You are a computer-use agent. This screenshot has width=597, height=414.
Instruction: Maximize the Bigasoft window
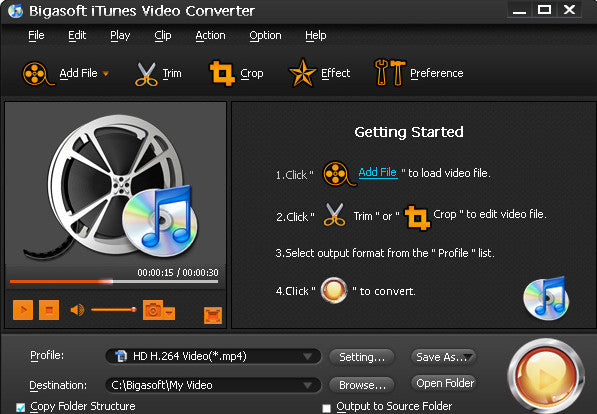click(544, 10)
